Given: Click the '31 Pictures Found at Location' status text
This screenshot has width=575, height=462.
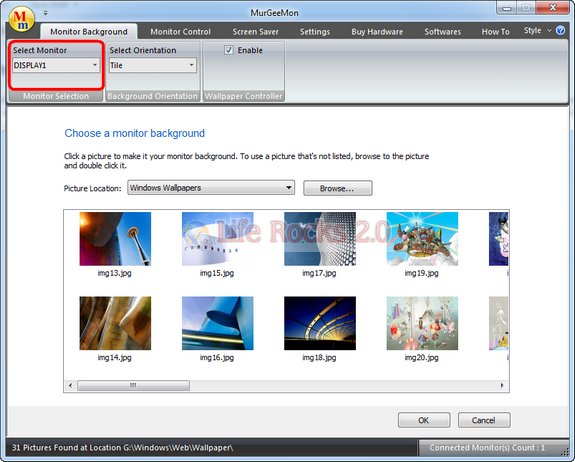Looking at the screenshot, I should point(122,448).
